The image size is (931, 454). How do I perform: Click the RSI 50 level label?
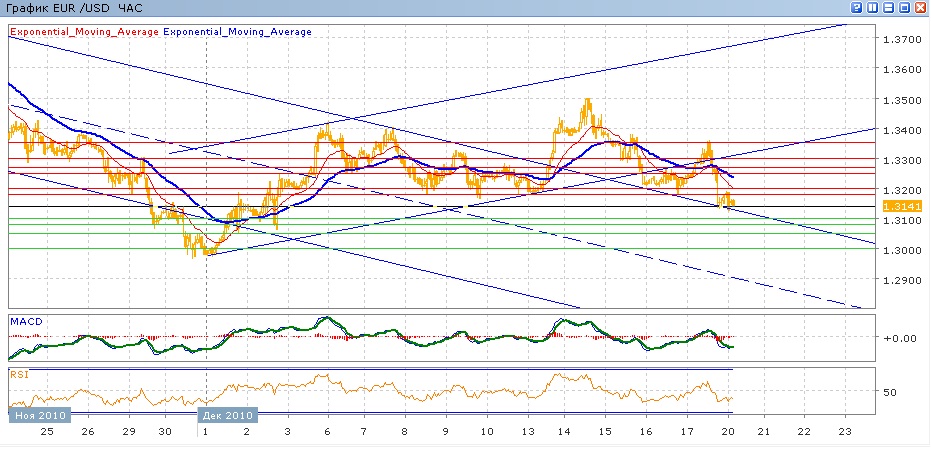(x=890, y=393)
